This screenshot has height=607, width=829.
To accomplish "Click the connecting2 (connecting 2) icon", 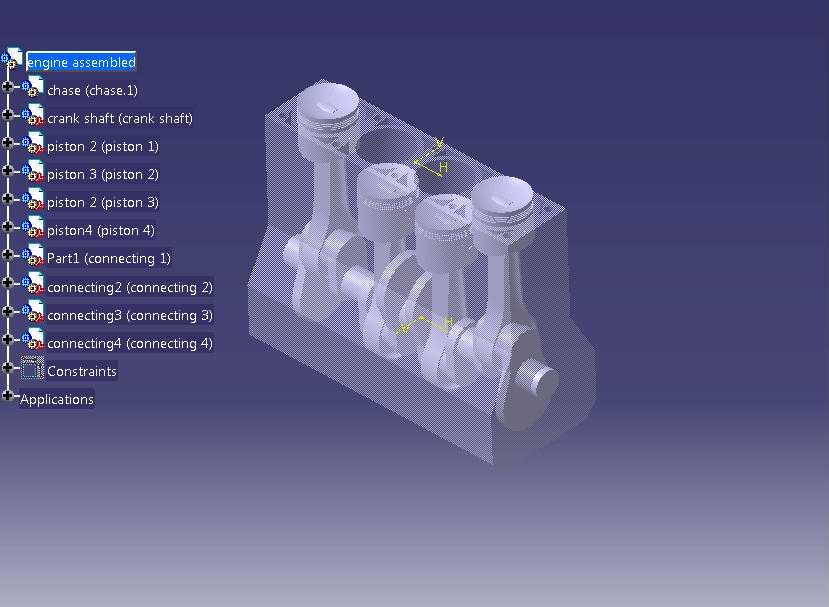I will (x=33, y=283).
